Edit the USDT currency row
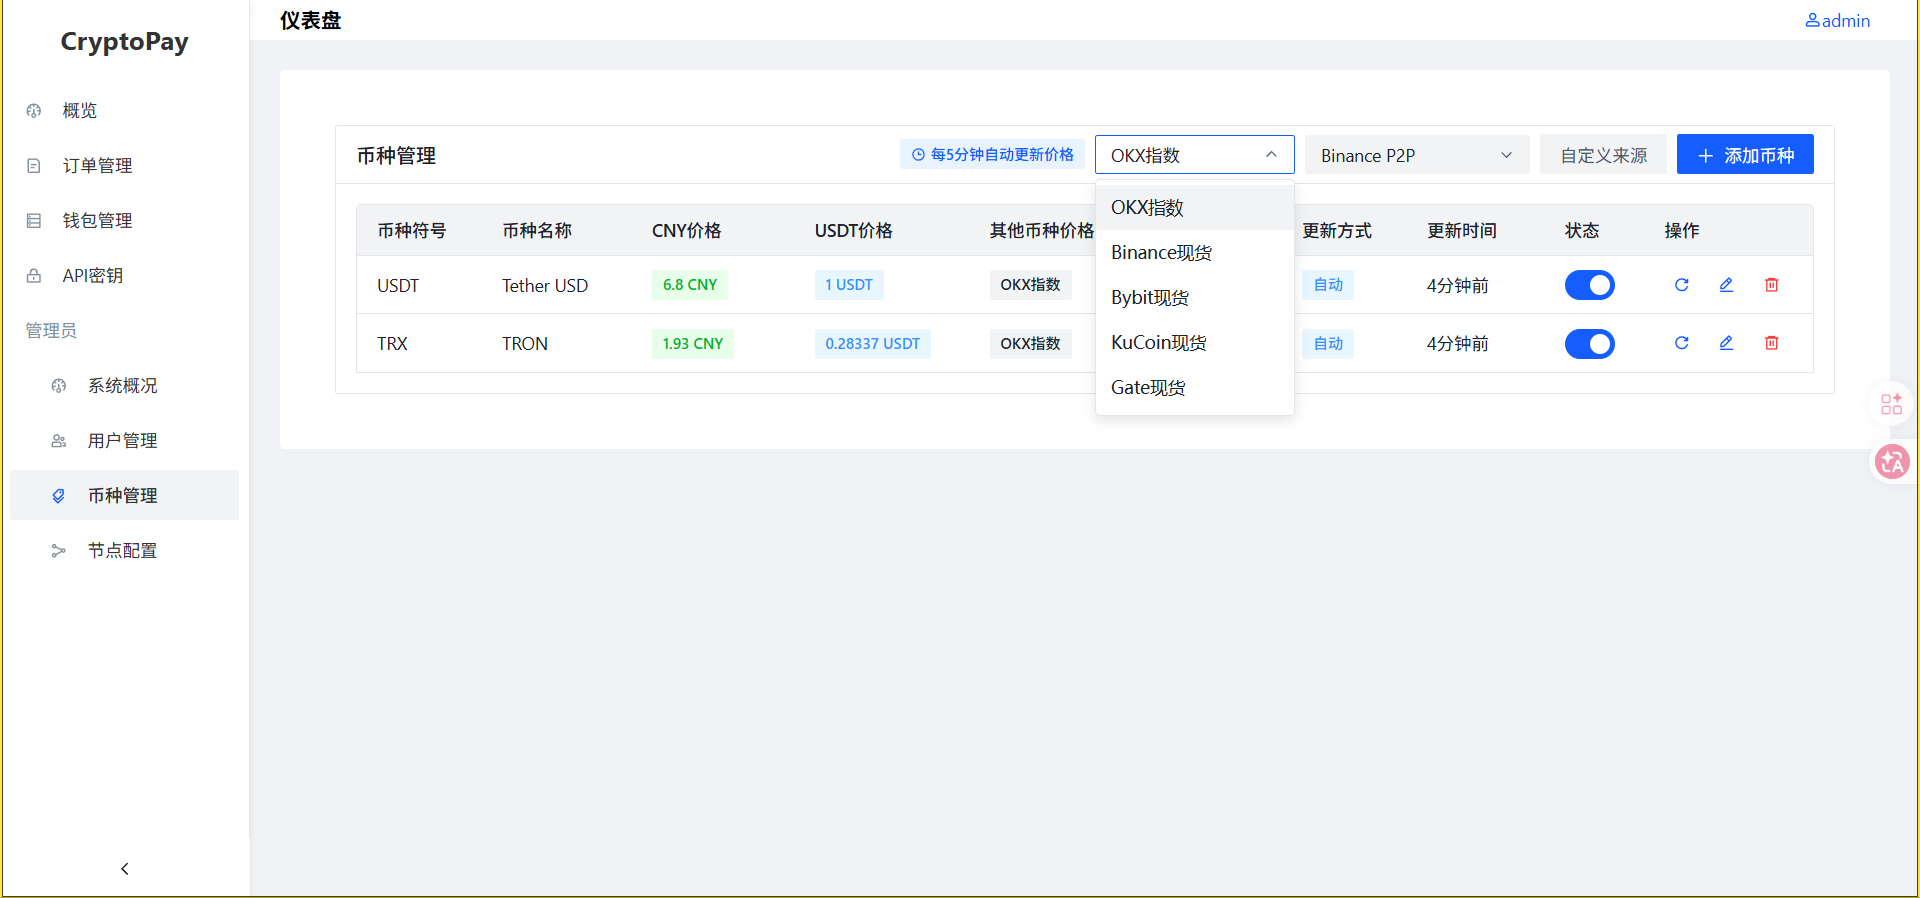Screen dimensions: 1920x898 coord(1726,285)
